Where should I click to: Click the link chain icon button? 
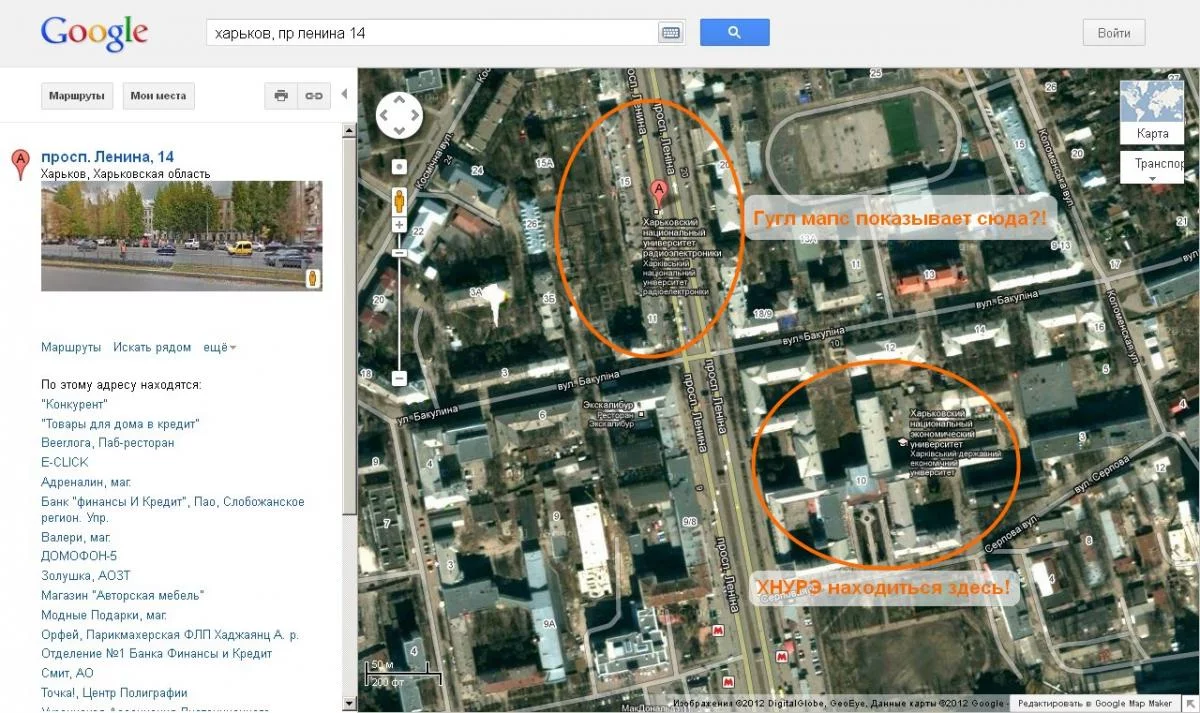[x=314, y=96]
